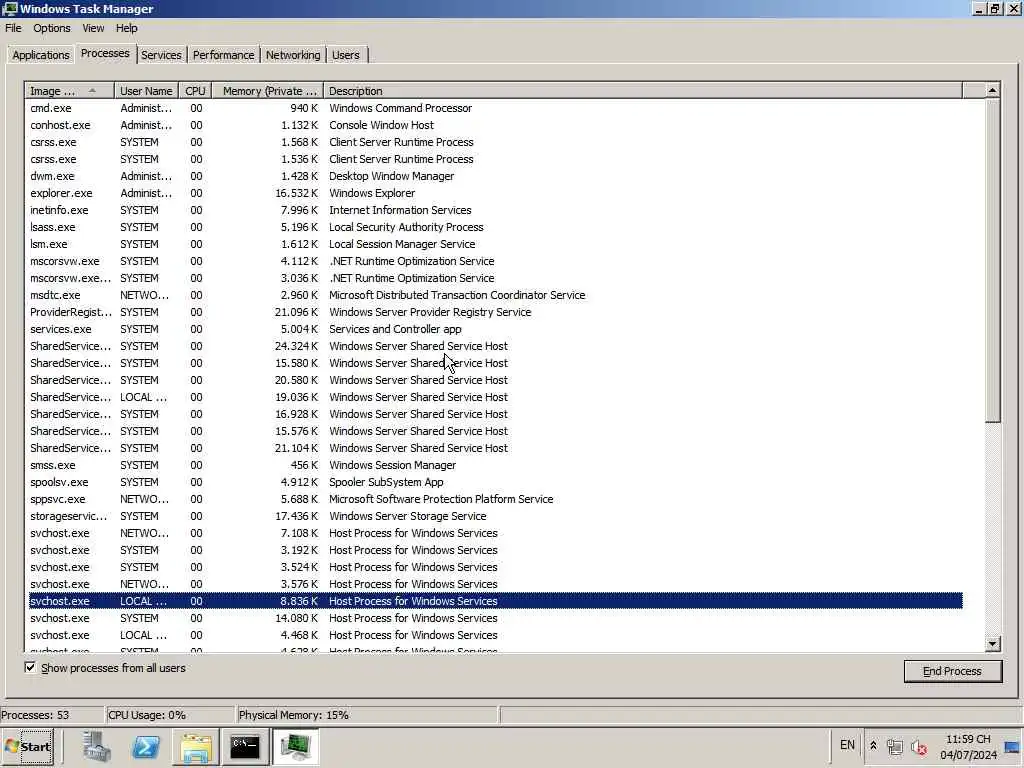The width and height of the screenshot is (1024, 768).
Task: Click the Task Manager title bar icon
Action: point(10,8)
